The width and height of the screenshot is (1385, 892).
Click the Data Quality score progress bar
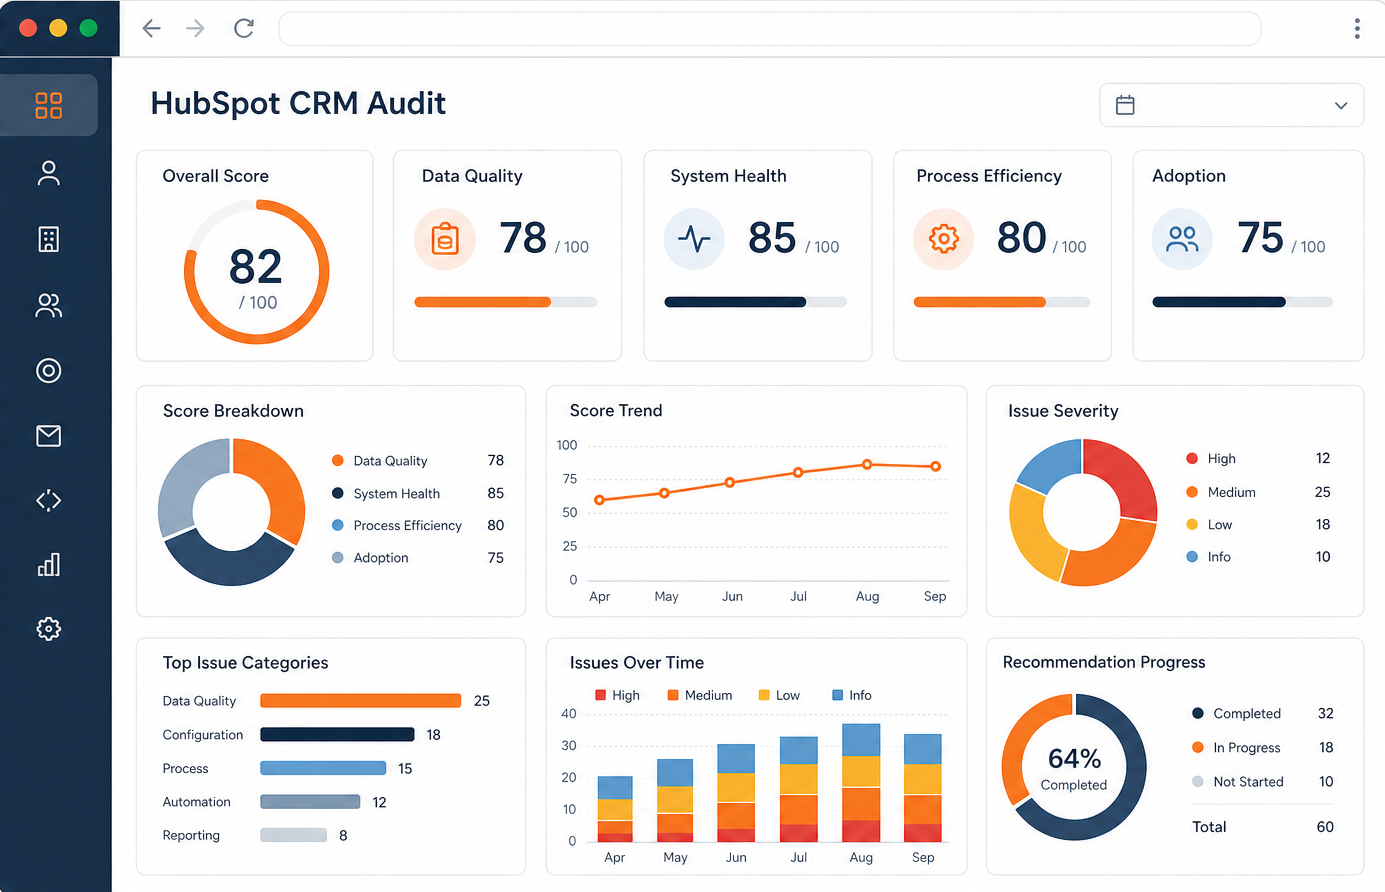coord(506,302)
